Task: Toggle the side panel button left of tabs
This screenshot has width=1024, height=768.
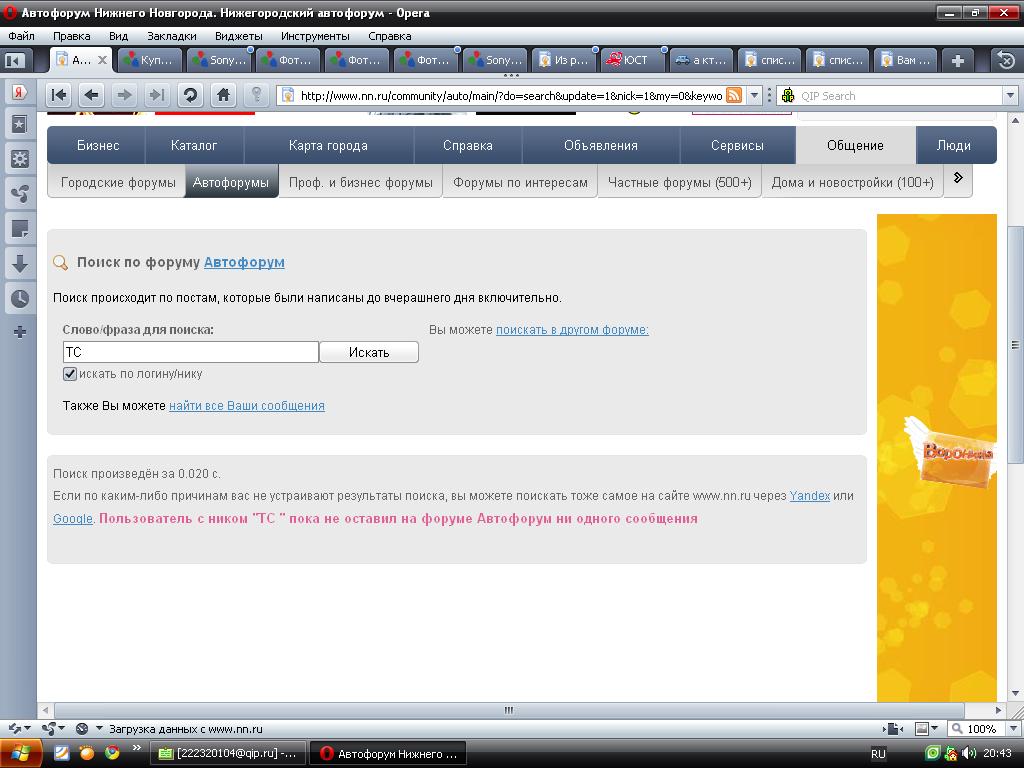Action: click(x=14, y=61)
